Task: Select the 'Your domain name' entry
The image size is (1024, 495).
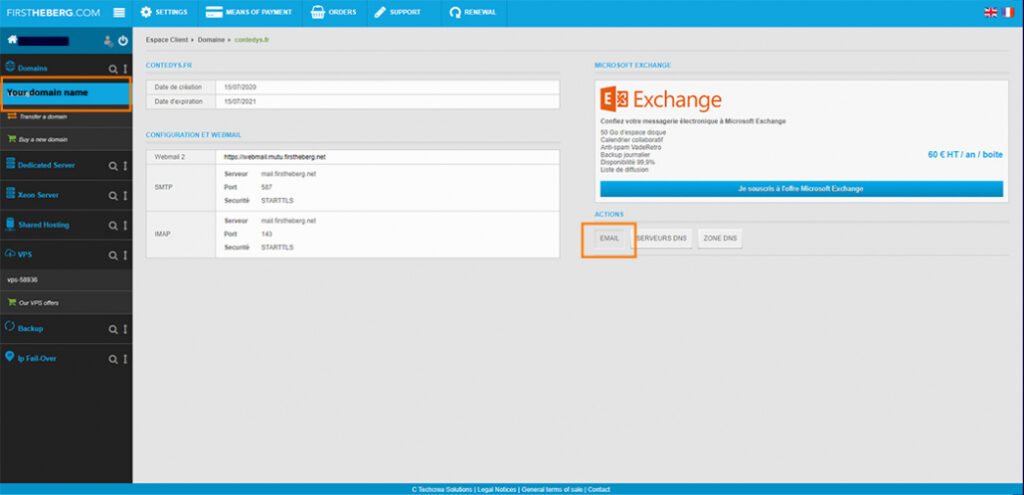Action: tap(66, 93)
